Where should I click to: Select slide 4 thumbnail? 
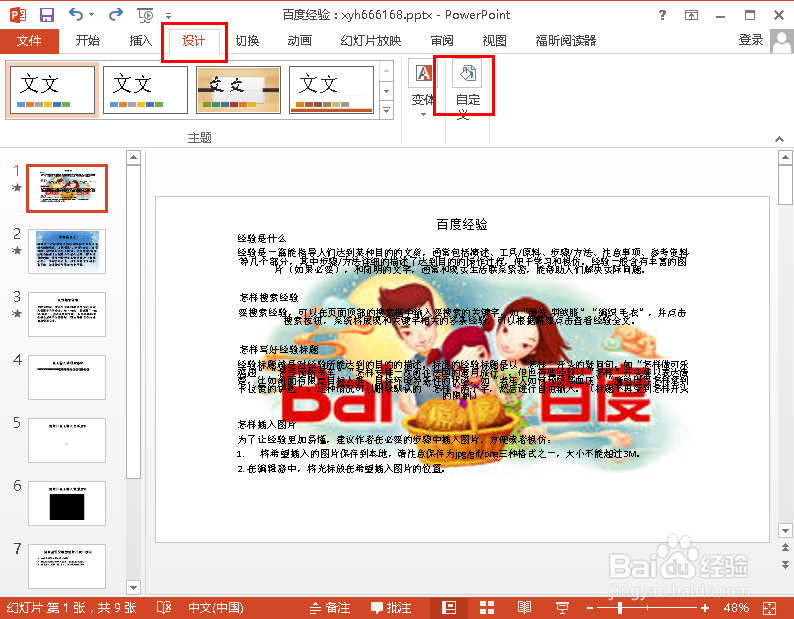[67, 377]
